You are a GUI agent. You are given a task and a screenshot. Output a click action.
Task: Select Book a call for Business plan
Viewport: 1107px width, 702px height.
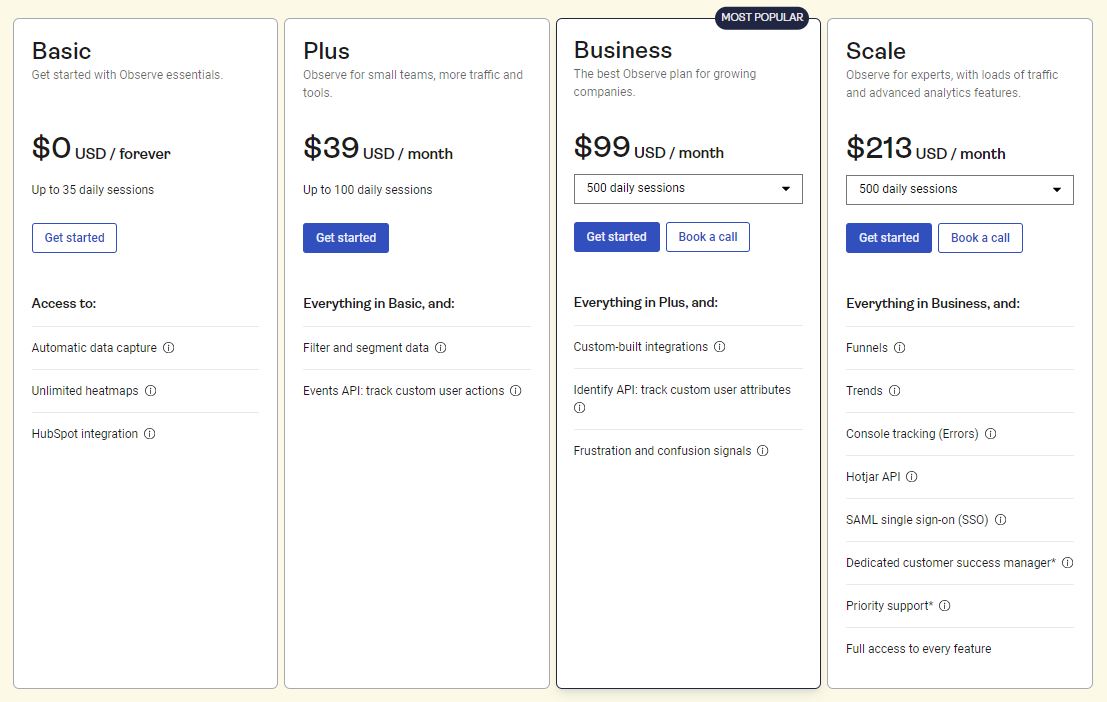[708, 237]
